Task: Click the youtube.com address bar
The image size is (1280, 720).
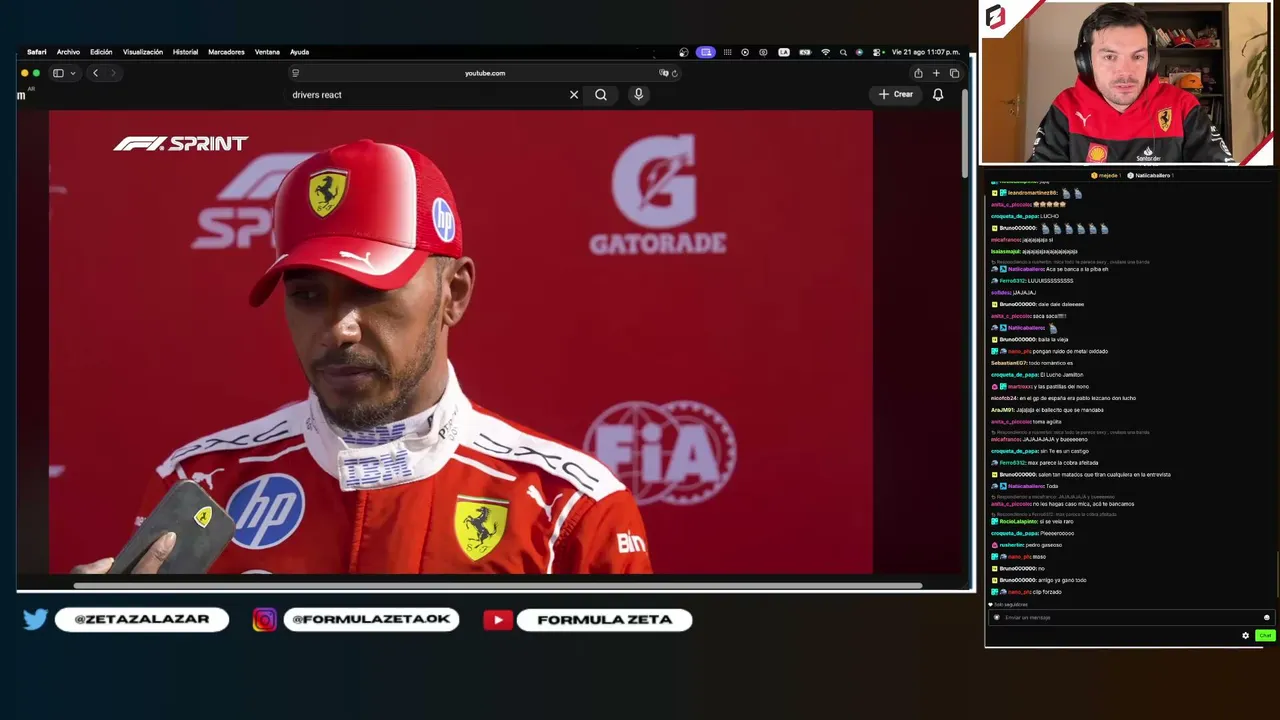Action: point(485,73)
